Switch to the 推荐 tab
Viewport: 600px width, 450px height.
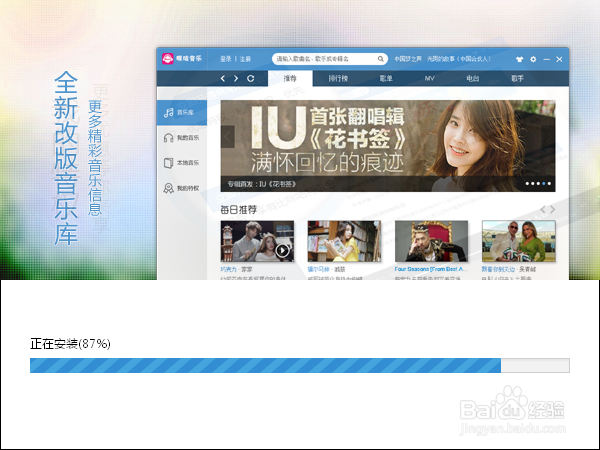pyautogui.click(x=290, y=78)
